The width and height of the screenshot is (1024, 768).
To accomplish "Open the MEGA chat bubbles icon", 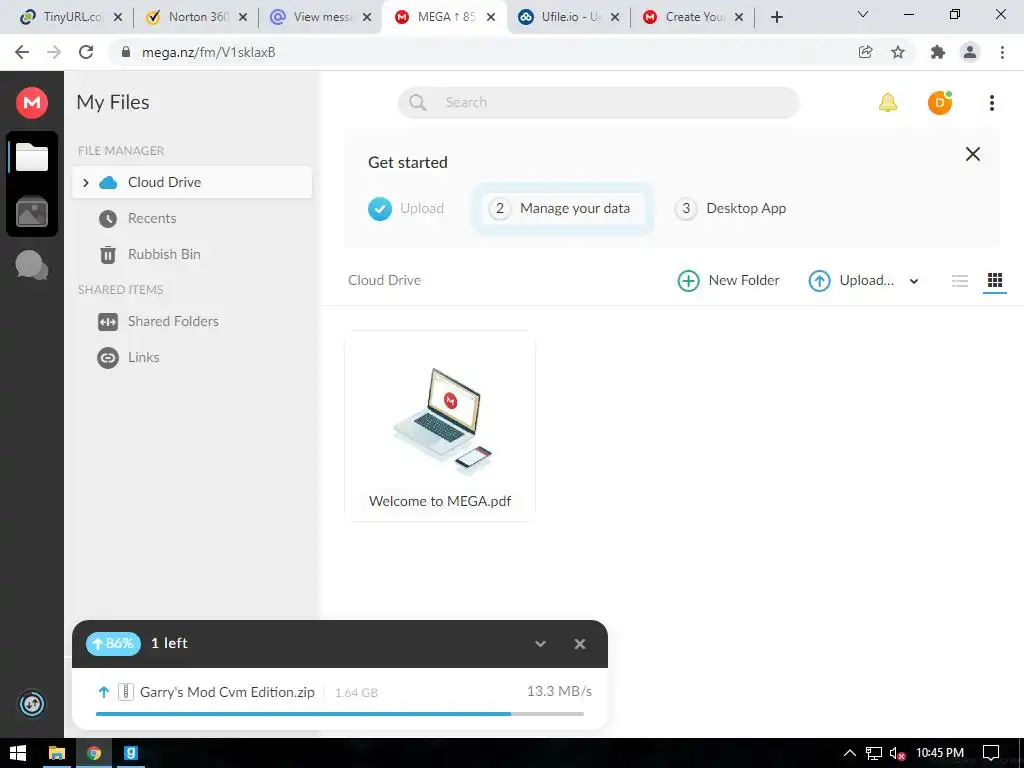I will (31, 265).
